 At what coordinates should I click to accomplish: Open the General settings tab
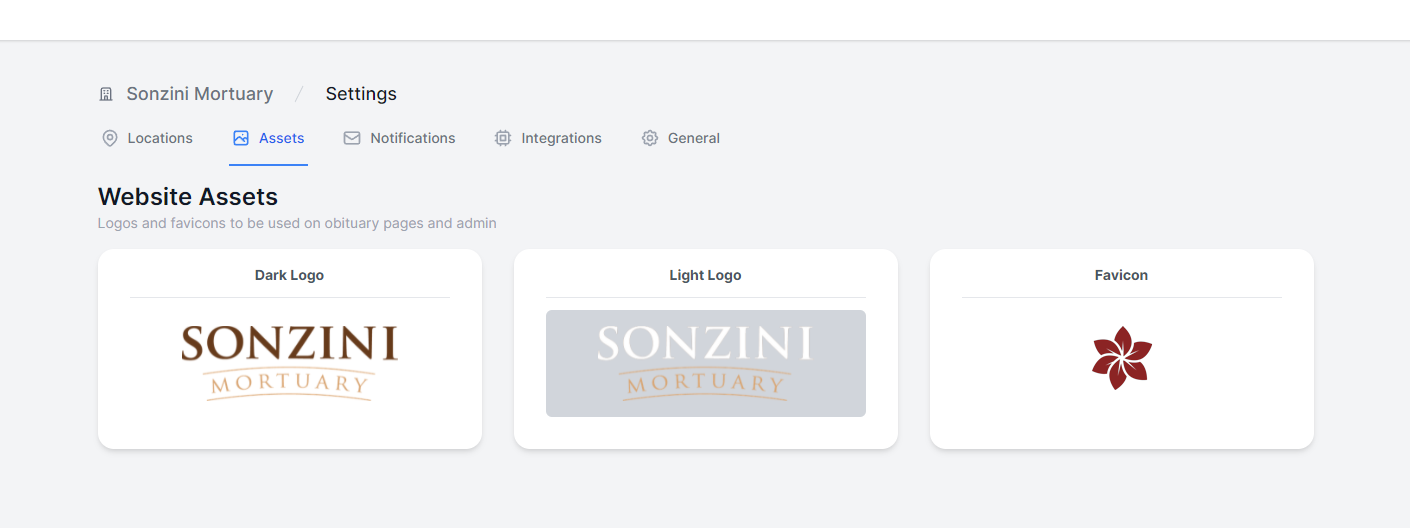click(681, 138)
